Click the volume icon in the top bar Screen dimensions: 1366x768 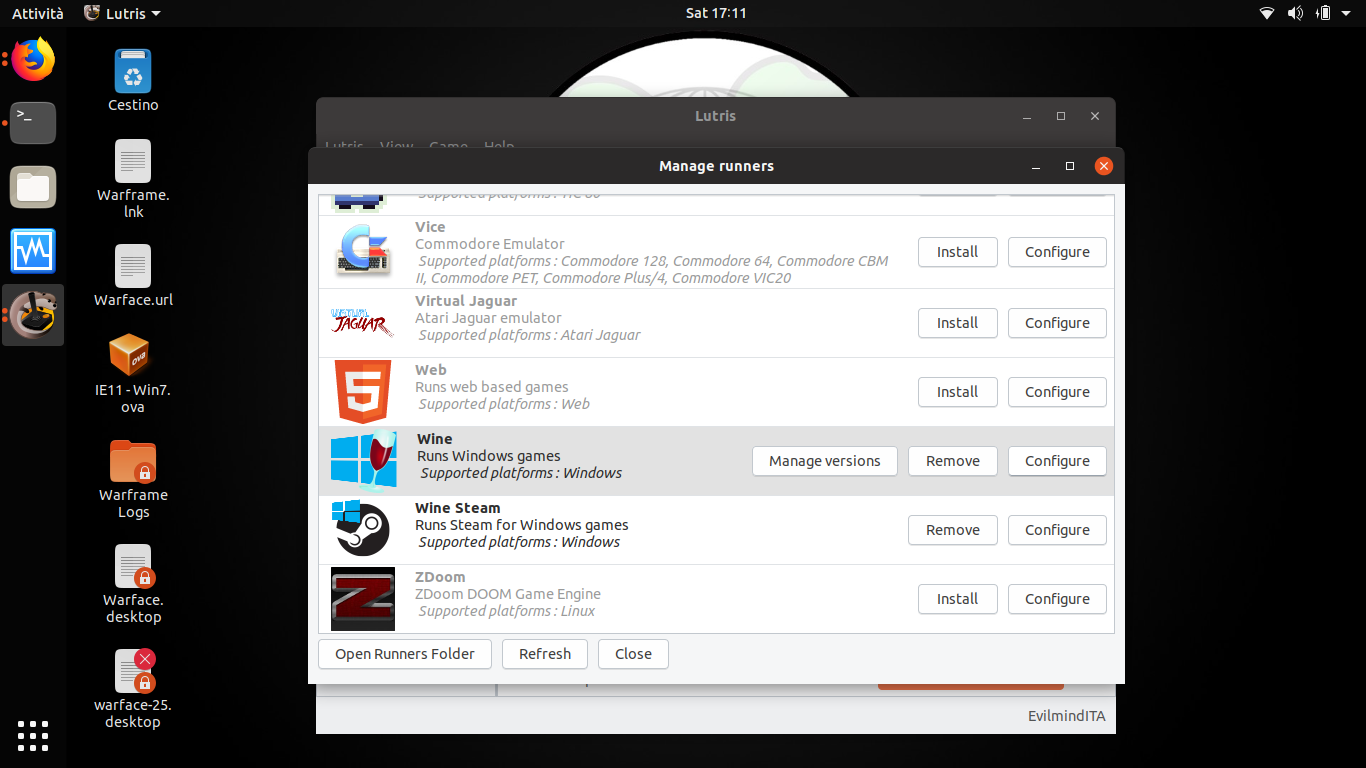click(1295, 13)
